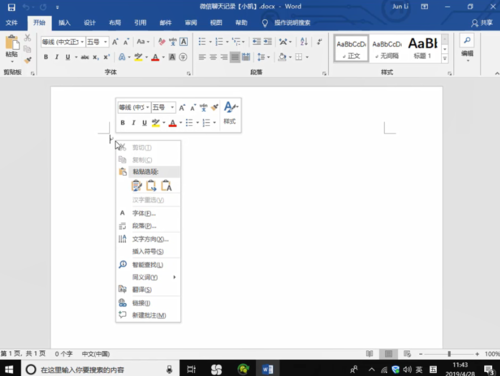This screenshot has height=376, width=500.
Task: Select the No Spacing style
Action: click(x=387, y=49)
